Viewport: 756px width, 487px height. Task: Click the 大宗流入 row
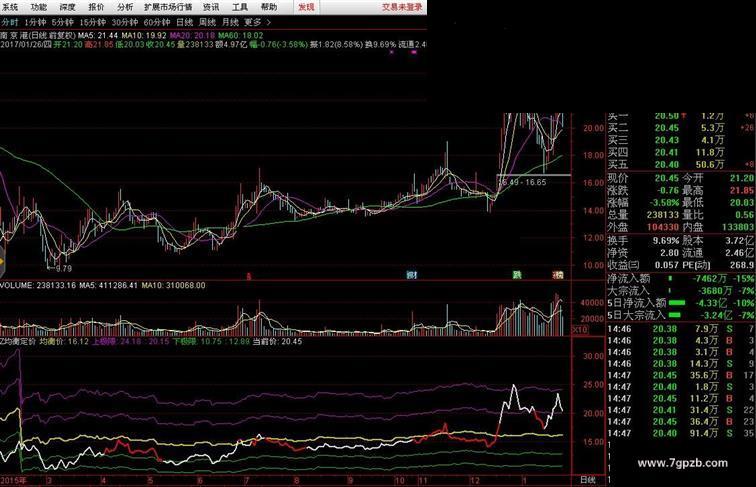(680, 291)
